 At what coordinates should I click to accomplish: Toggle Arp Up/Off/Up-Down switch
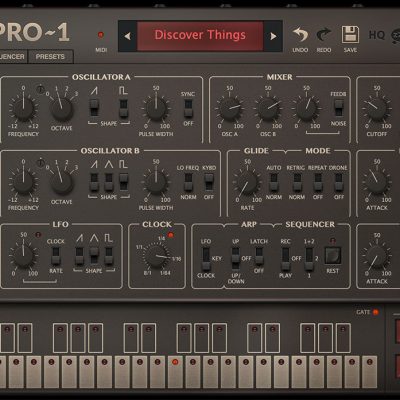[236, 259]
